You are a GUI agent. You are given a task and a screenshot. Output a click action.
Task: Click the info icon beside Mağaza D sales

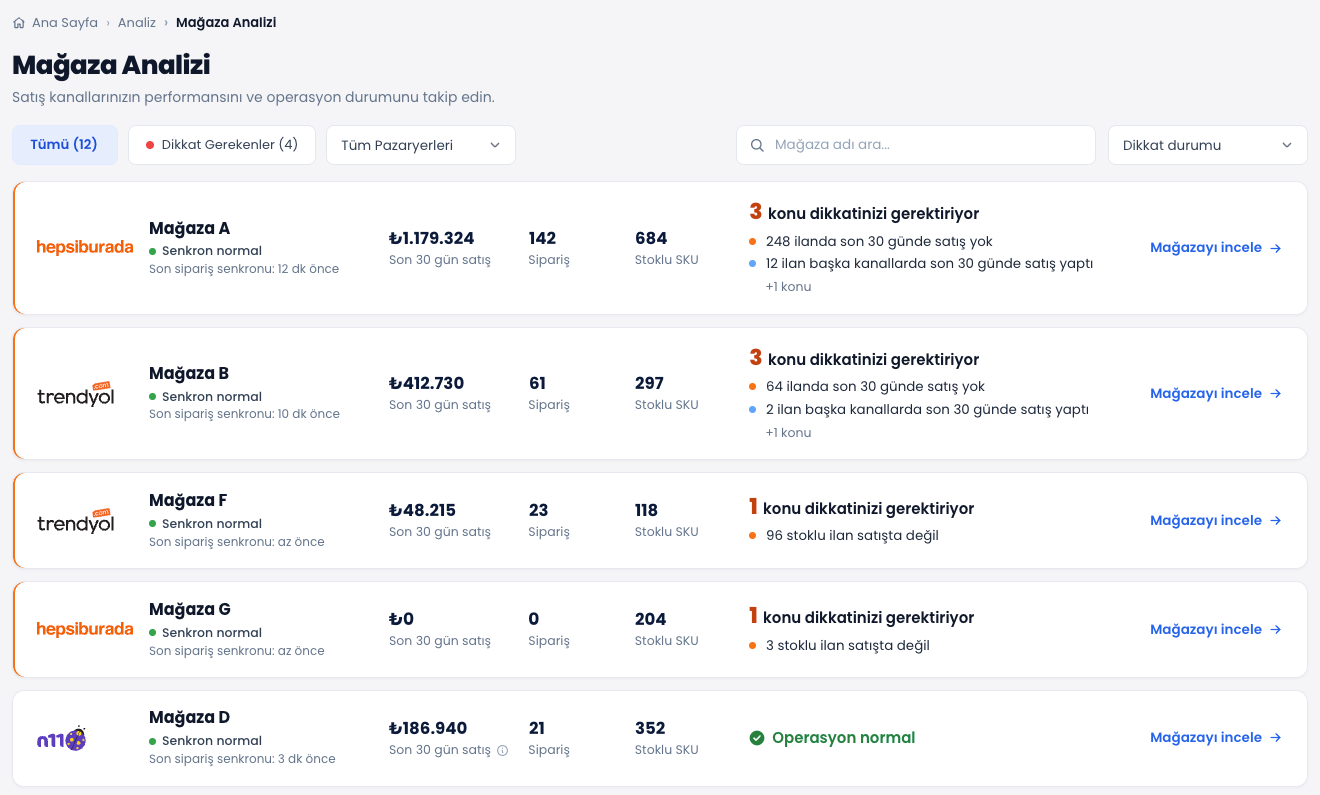503,750
